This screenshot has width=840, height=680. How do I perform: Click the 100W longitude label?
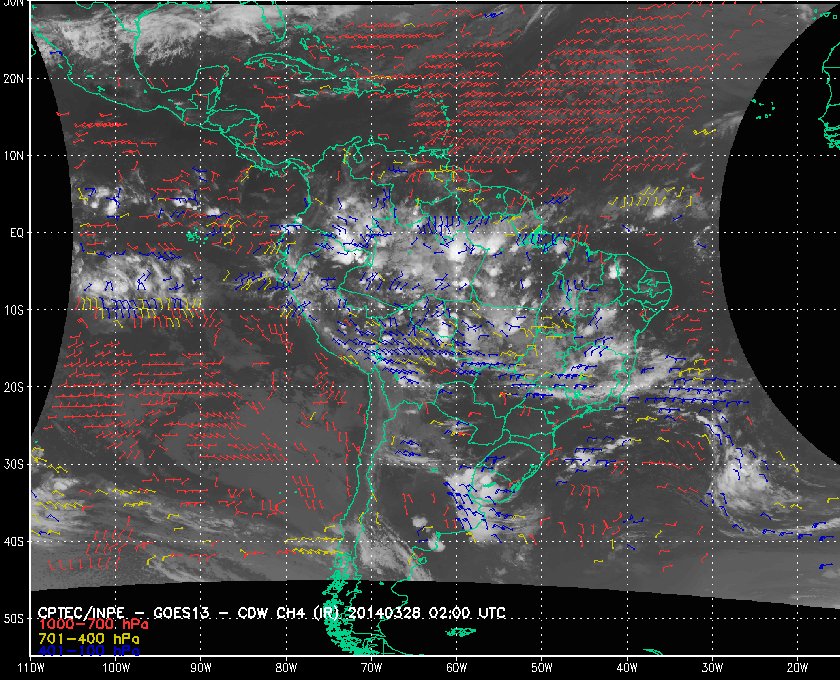(x=116, y=668)
